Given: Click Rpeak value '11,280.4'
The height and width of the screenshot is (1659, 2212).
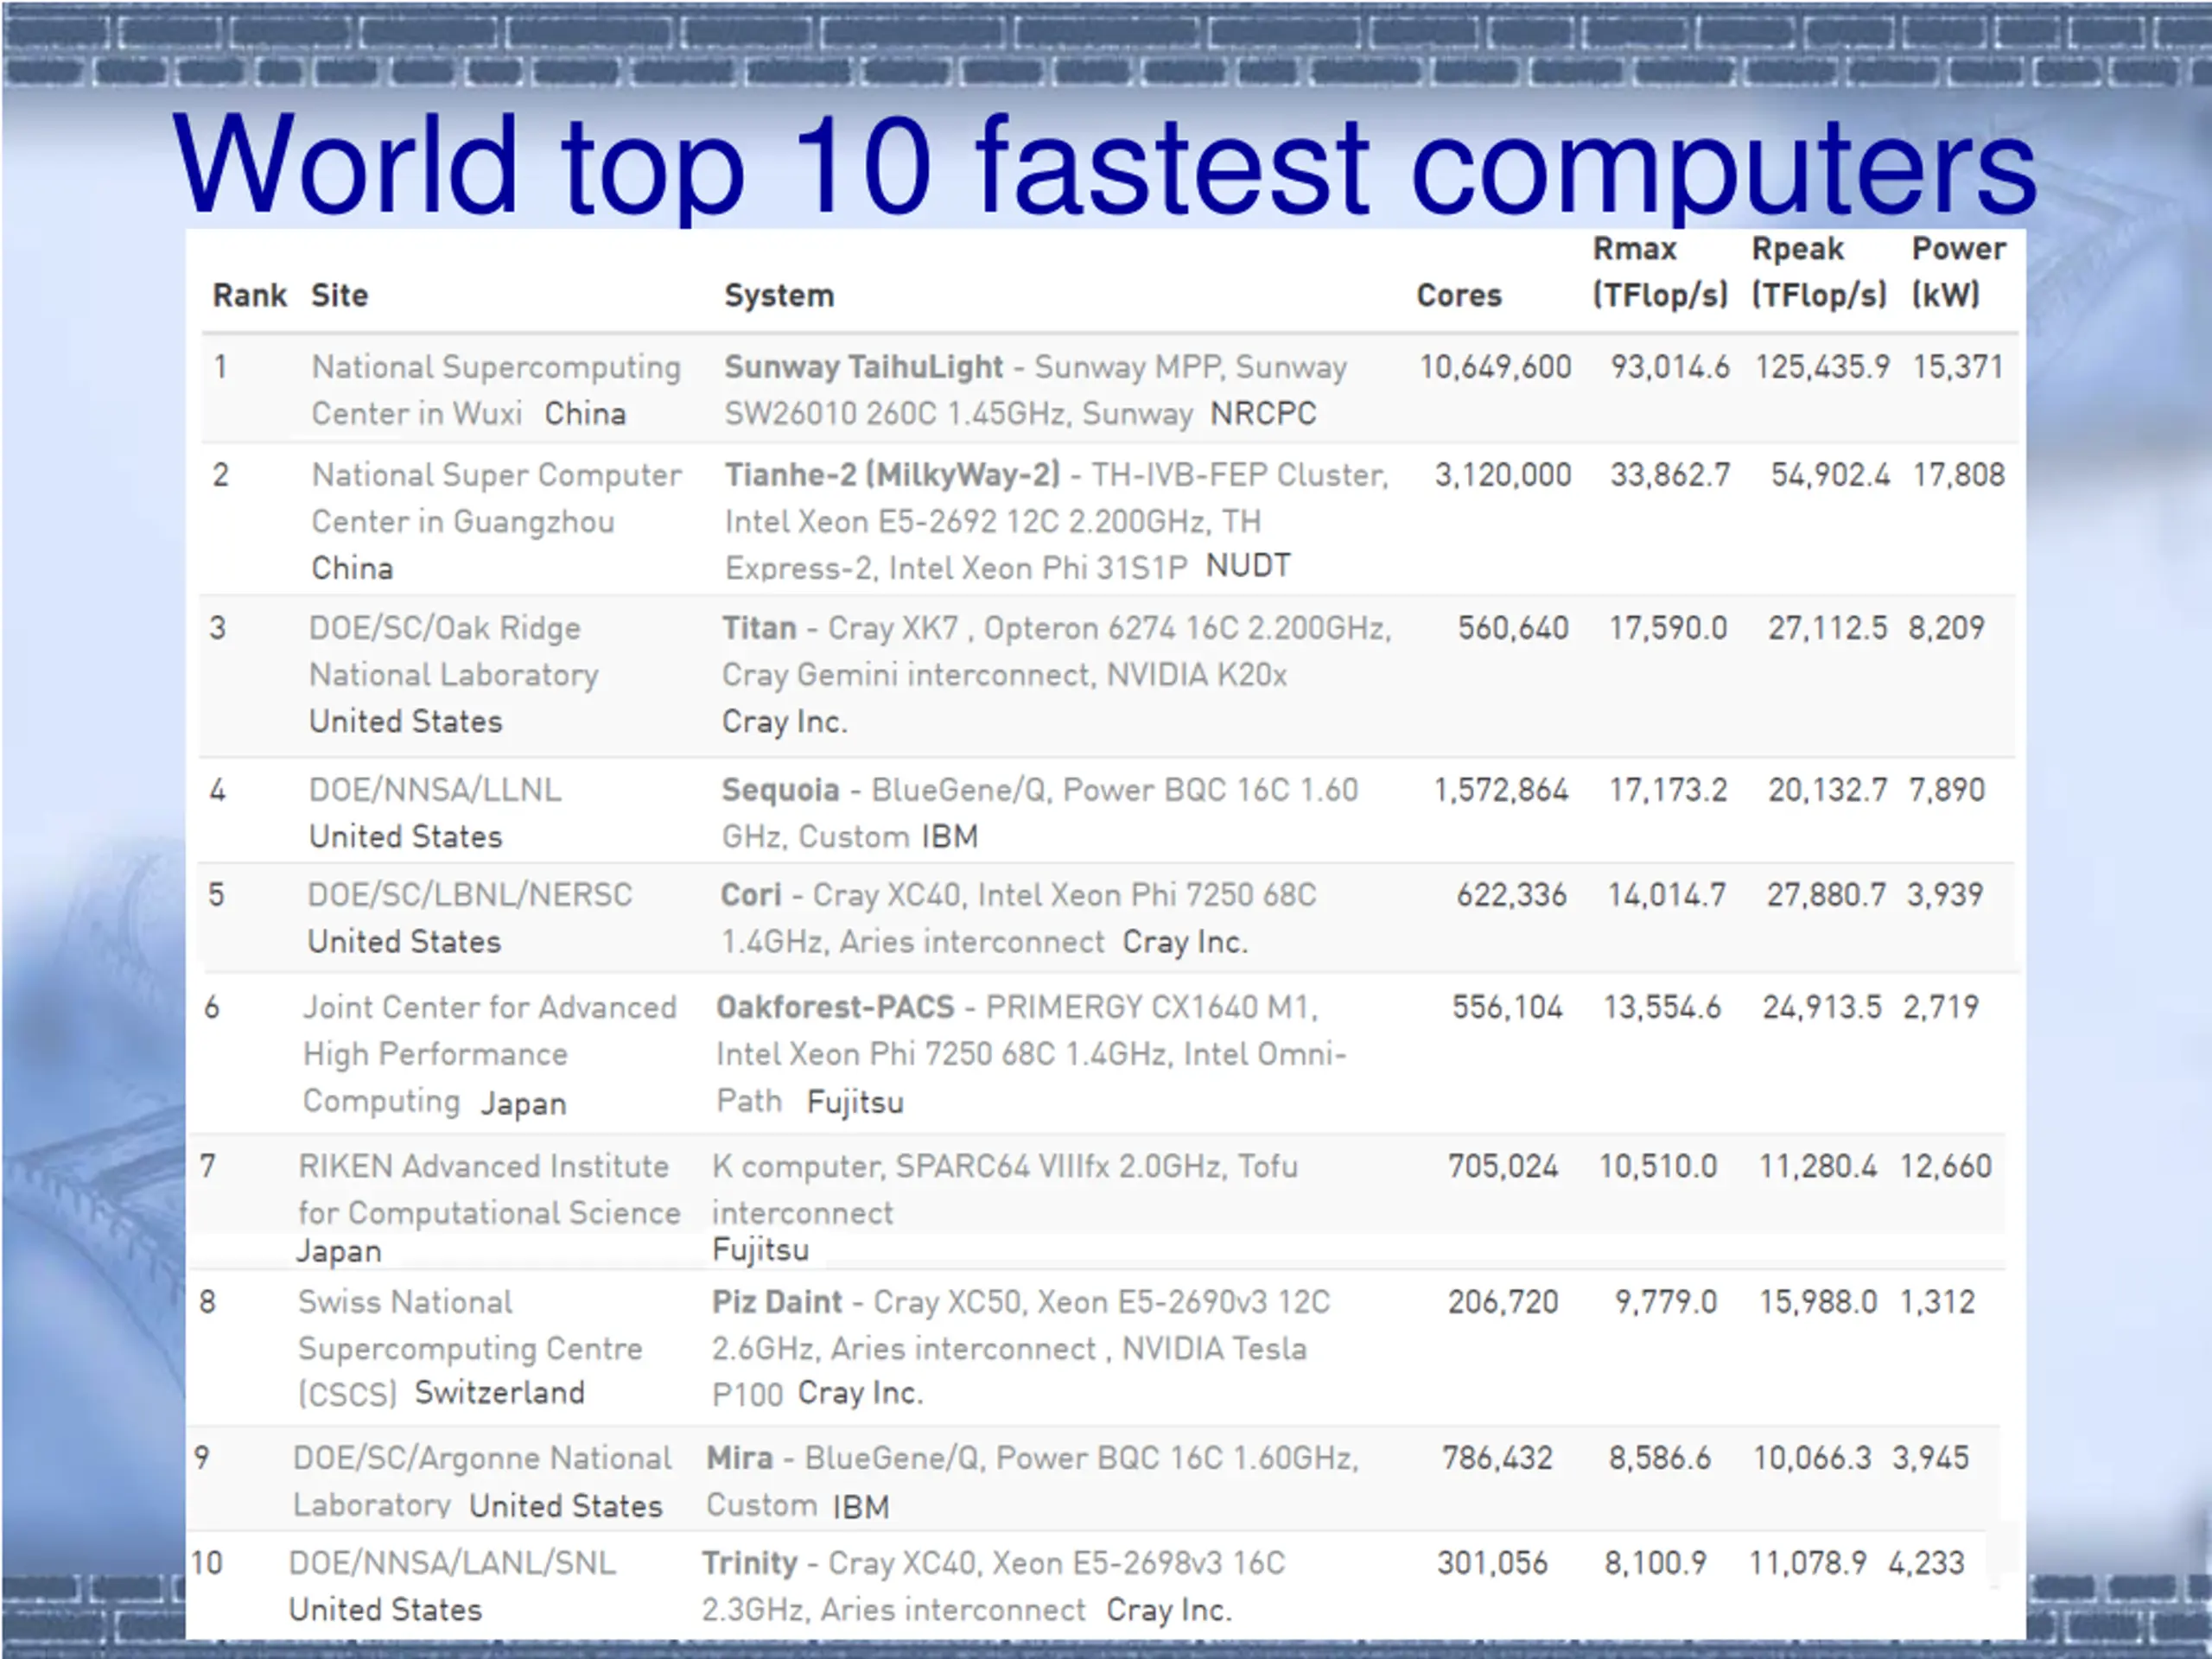Looking at the screenshot, I should click(x=1819, y=1166).
